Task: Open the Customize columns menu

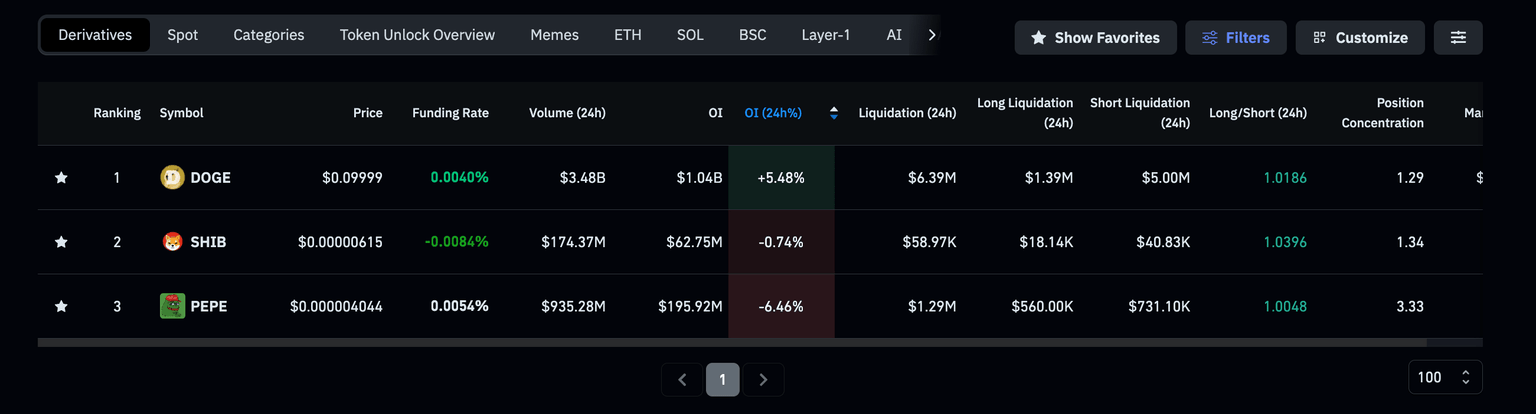Action: point(1360,38)
